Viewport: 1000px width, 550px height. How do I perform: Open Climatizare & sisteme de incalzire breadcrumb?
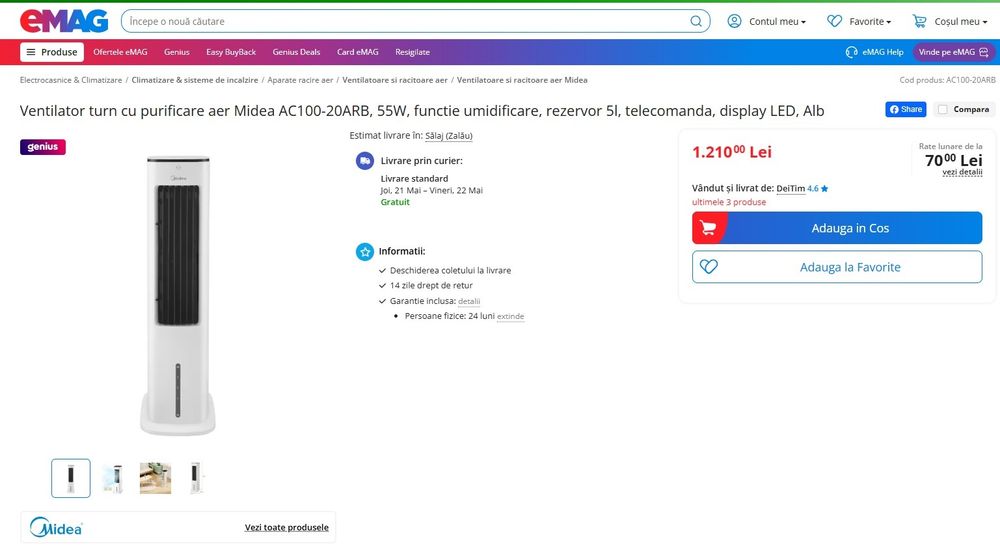click(195, 80)
